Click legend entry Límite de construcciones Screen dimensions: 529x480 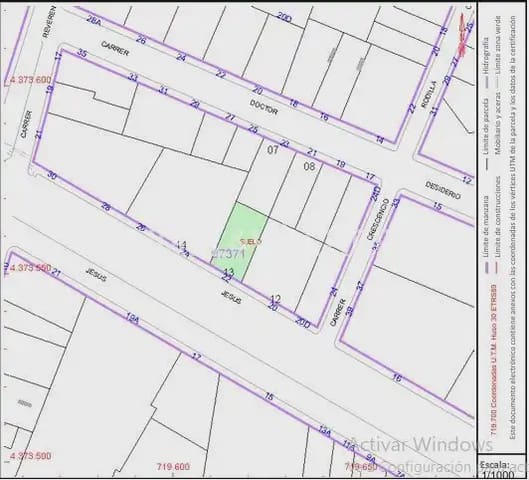coord(498,217)
